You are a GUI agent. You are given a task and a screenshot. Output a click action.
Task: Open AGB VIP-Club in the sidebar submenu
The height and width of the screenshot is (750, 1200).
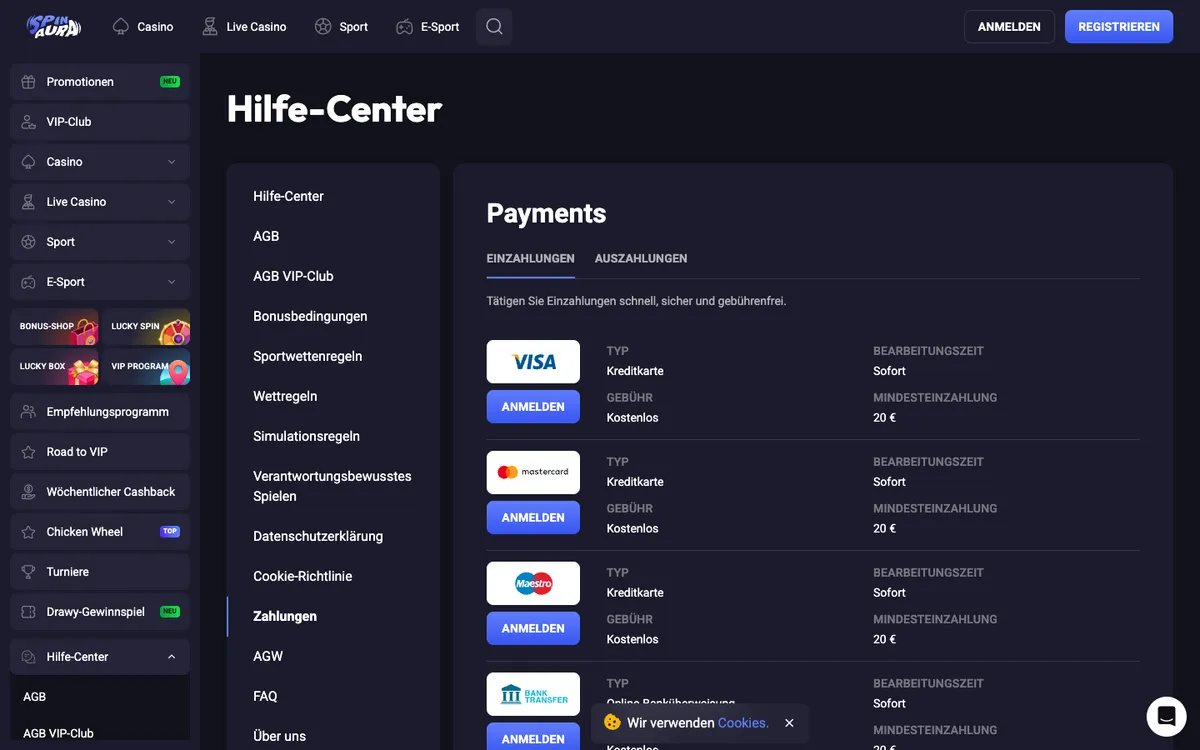pos(58,733)
